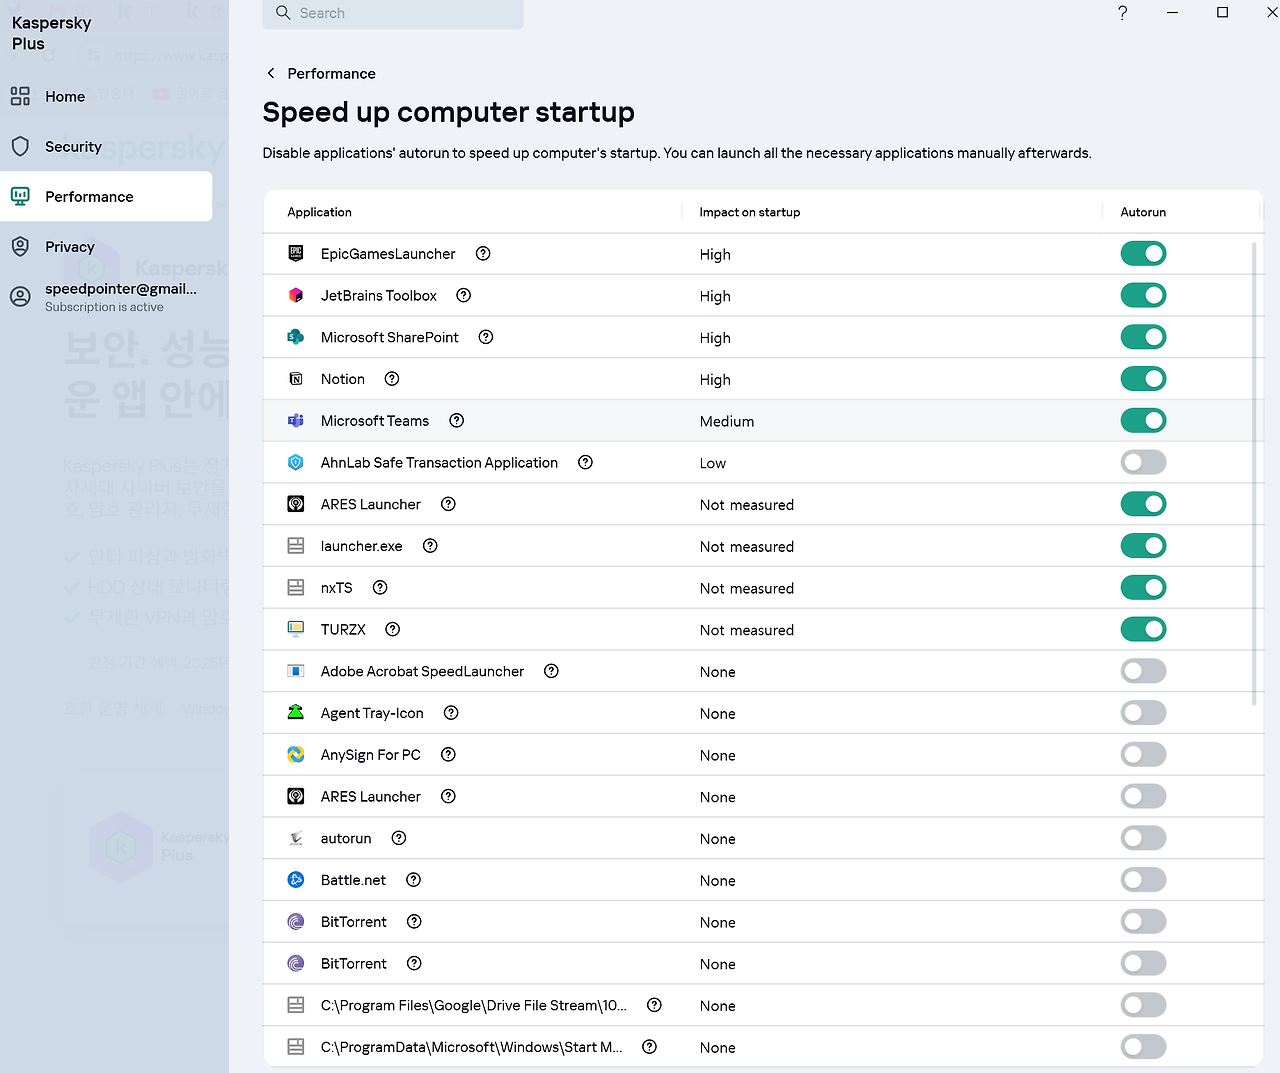Open the Privacy section
This screenshot has width=1280, height=1073.
click(x=106, y=246)
